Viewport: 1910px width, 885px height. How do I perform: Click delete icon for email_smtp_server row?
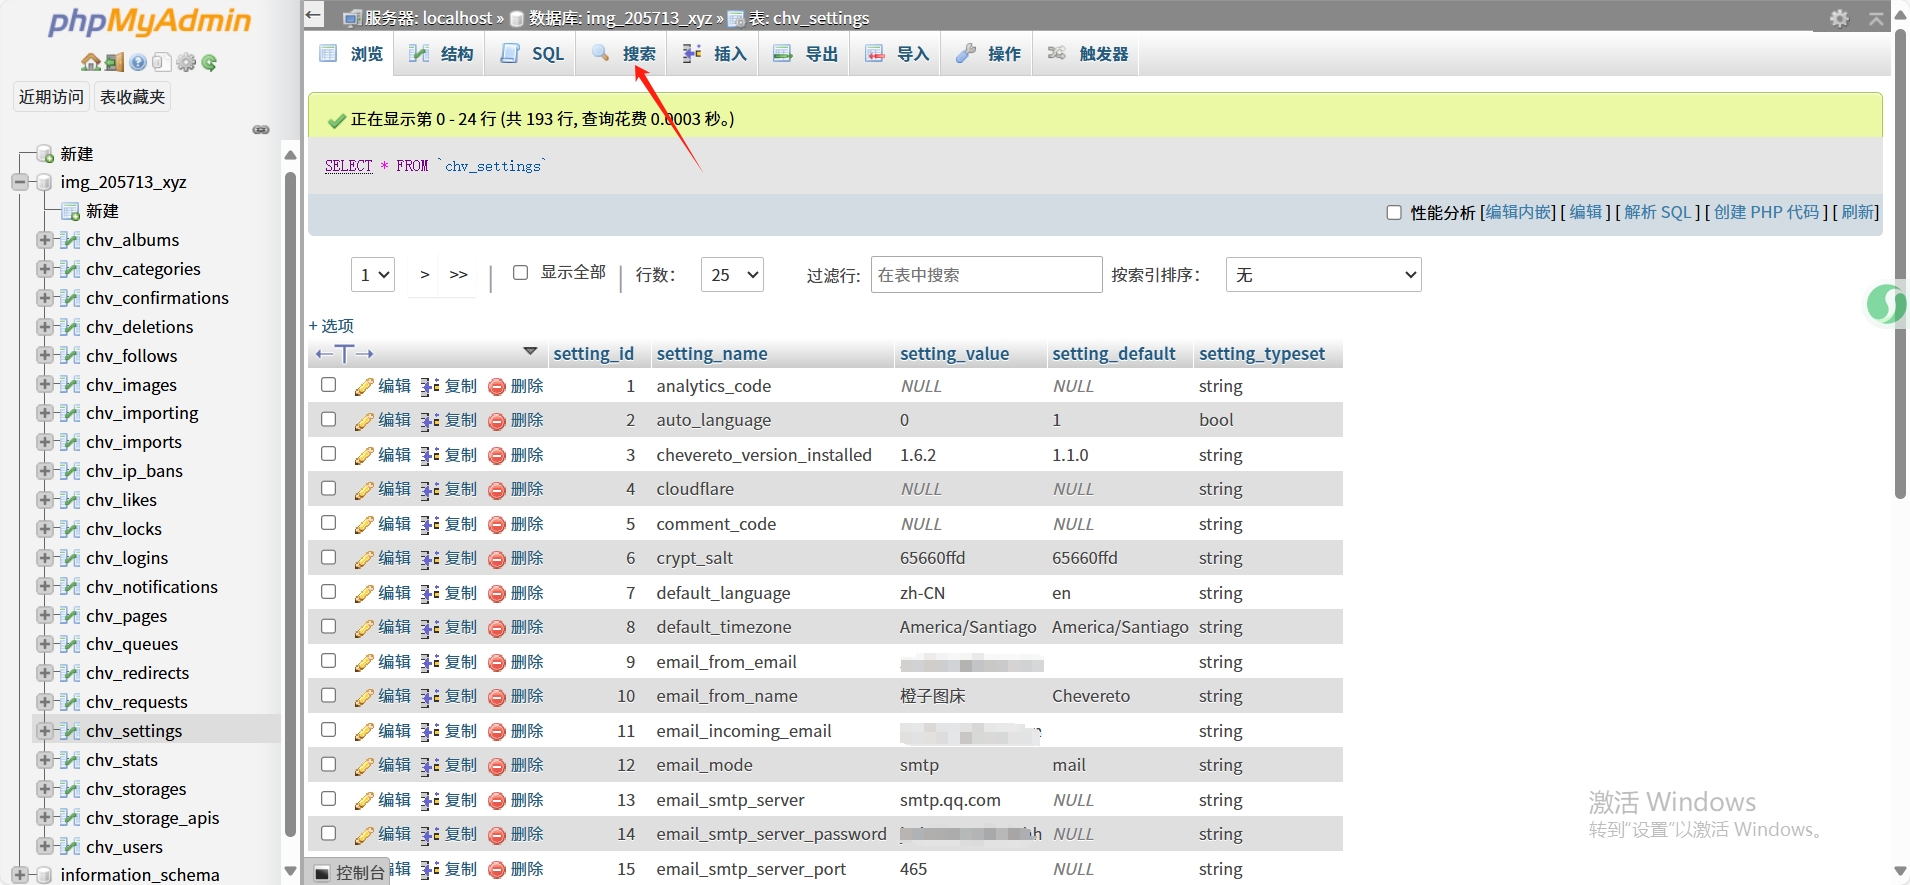click(x=497, y=800)
